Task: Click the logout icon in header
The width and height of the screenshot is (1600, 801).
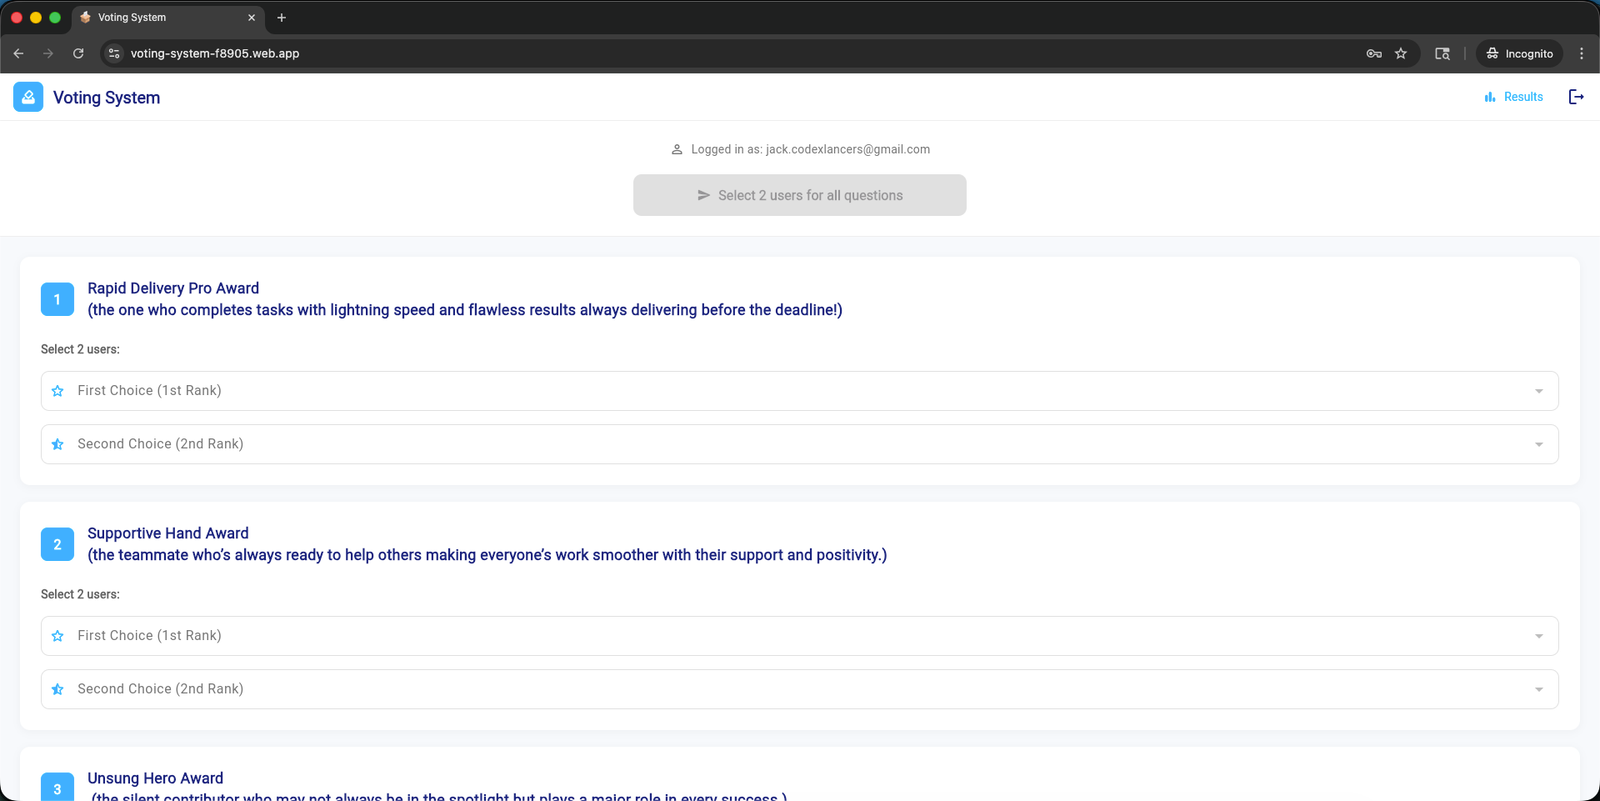Action: (1576, 97)
